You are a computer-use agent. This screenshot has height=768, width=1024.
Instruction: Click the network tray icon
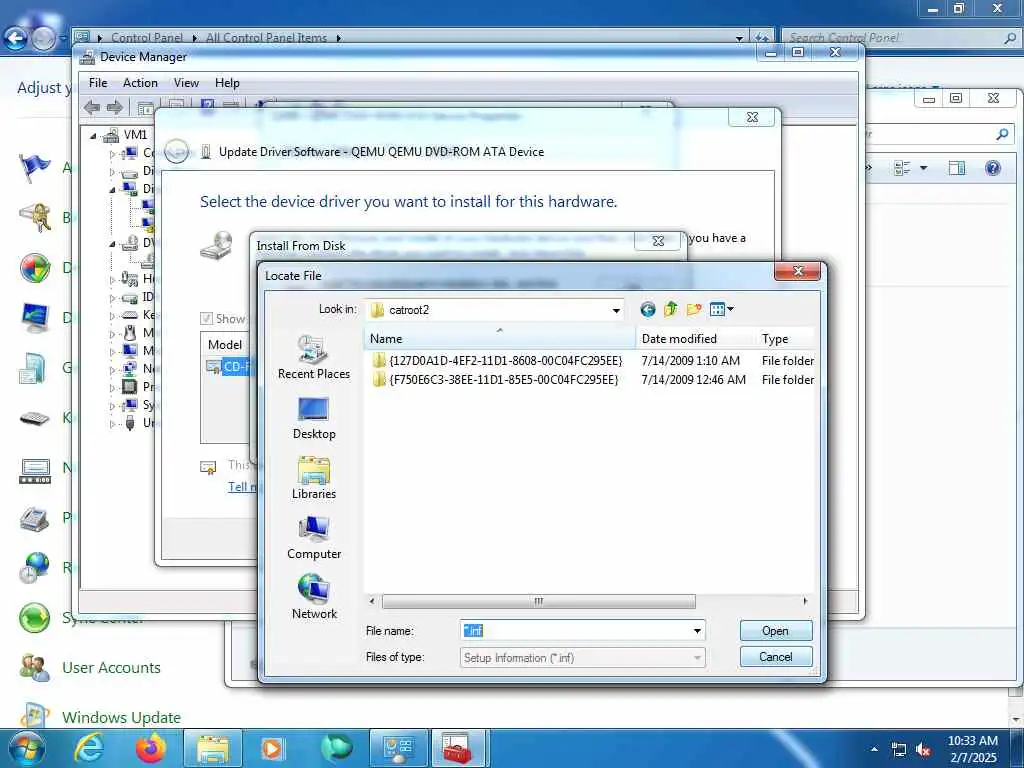click(x=899, y=750)
